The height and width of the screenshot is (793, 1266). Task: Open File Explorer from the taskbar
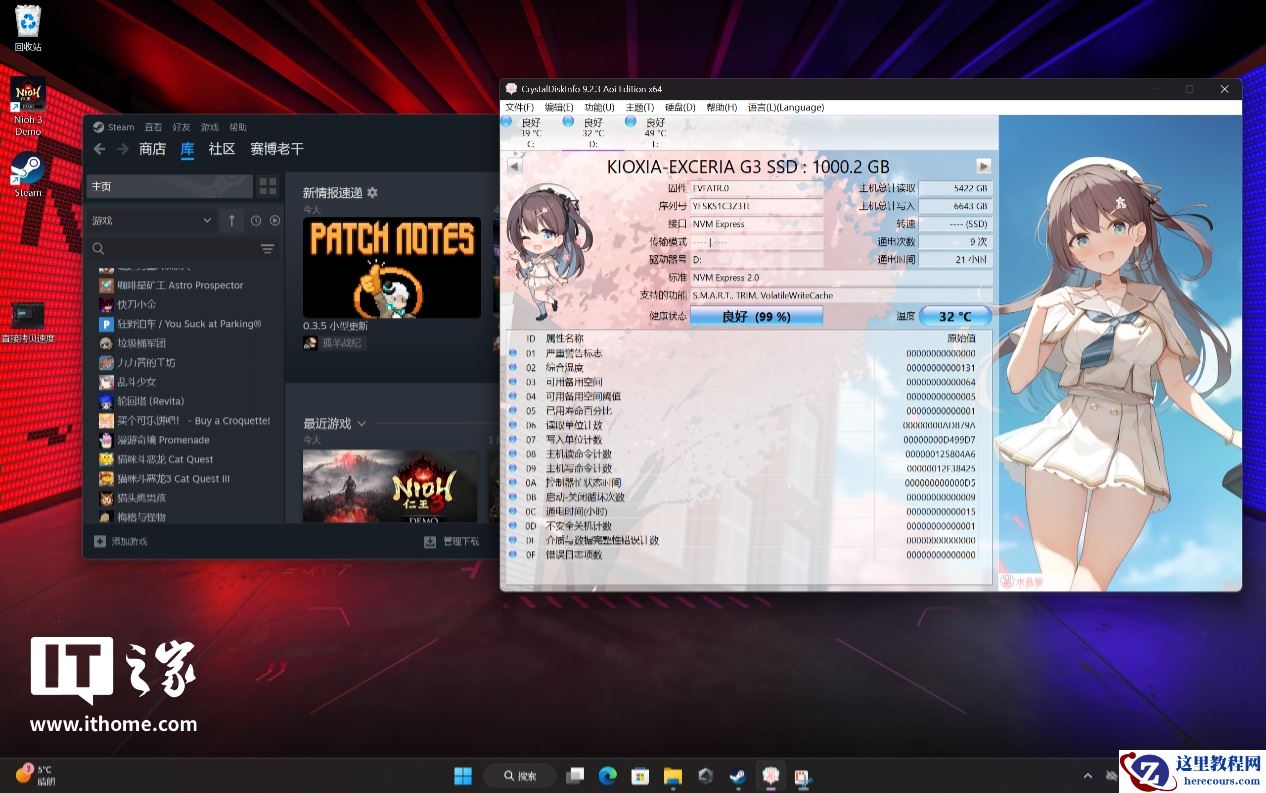[673, 776]
